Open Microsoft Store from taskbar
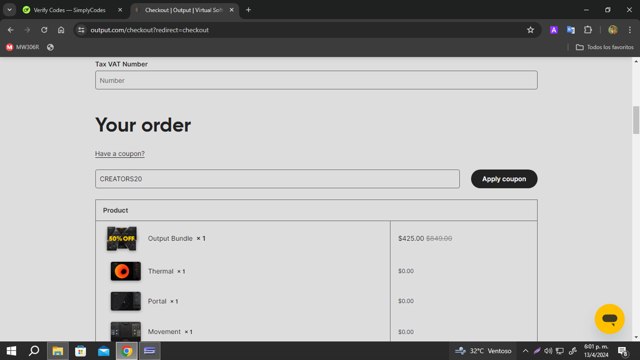640x360 pixels. pos(80,351)
